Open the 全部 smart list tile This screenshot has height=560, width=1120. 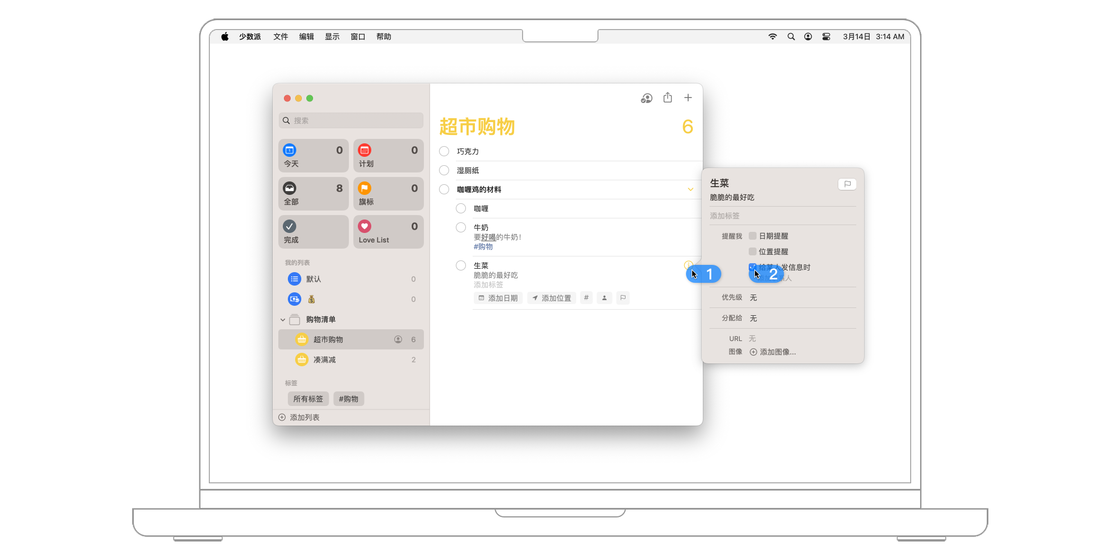314,194
